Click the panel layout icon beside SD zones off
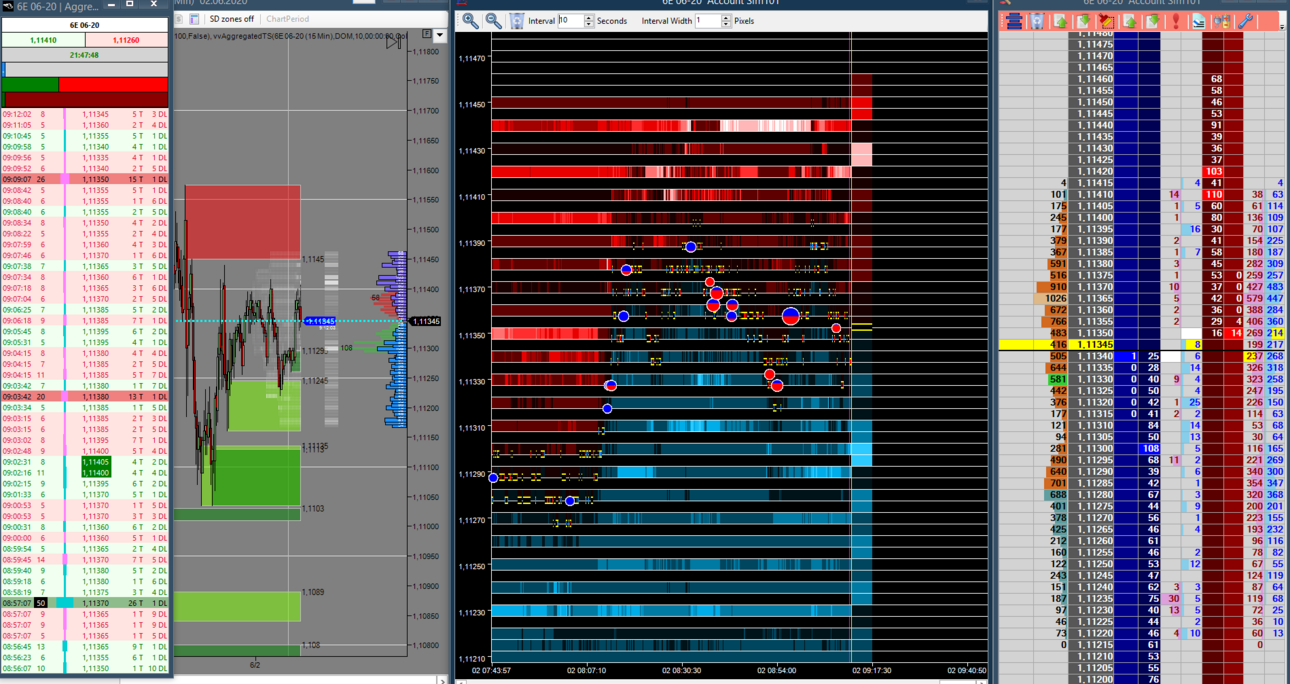The height and width of the screenshot is (684, 1290). [x=195, y=19]
